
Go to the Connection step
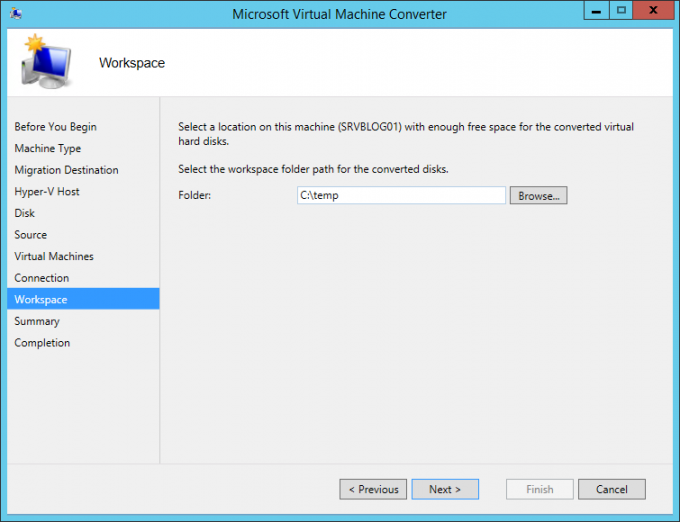pyautogui.click(x=41, y=278)
